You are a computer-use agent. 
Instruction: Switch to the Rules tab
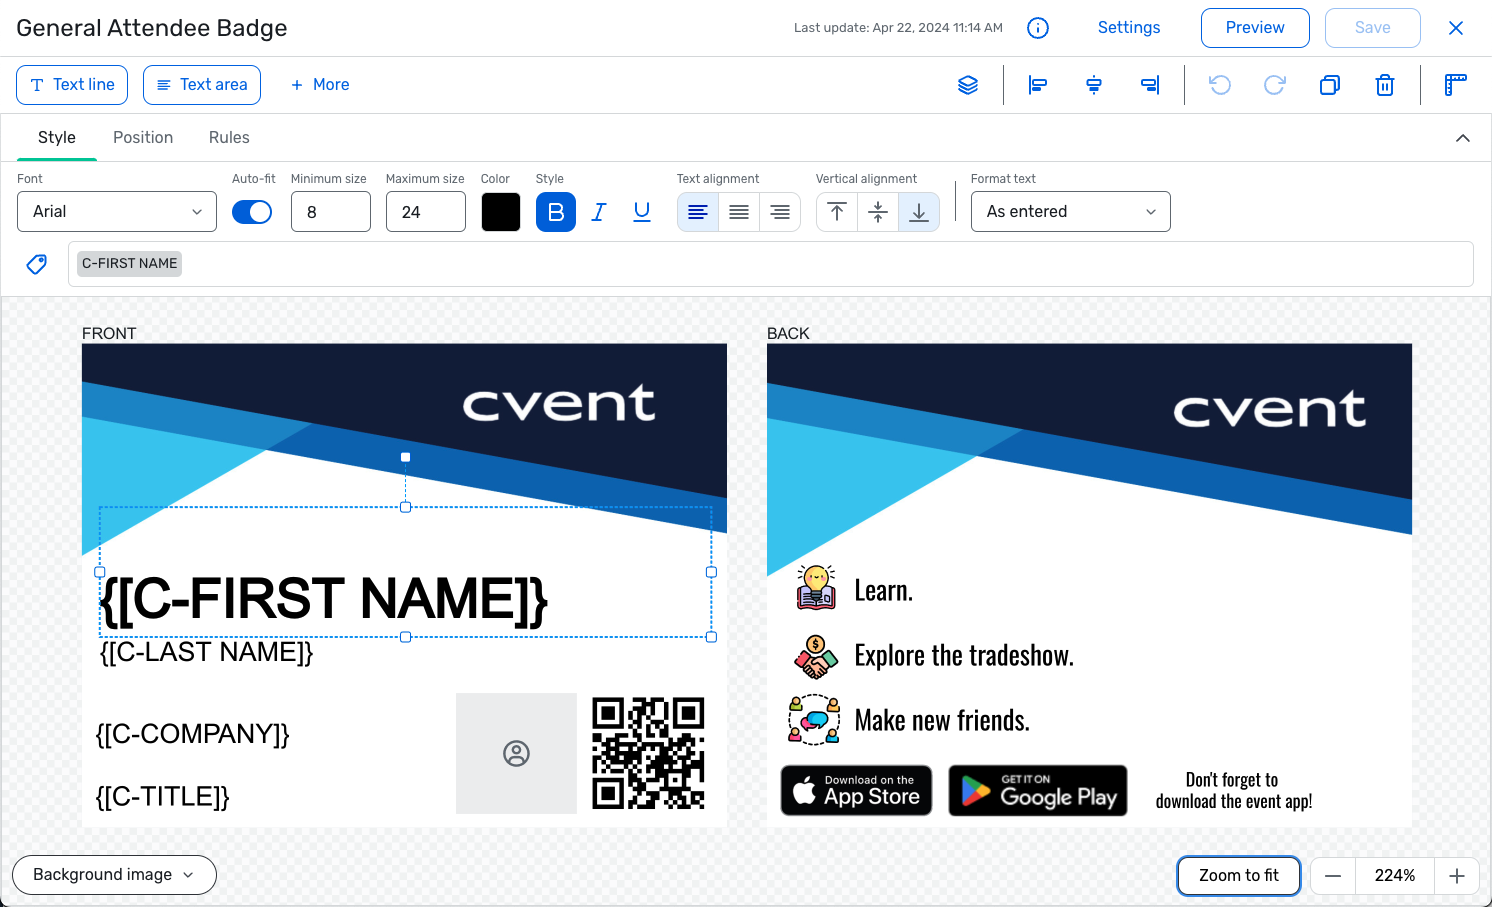coord(229,138)
